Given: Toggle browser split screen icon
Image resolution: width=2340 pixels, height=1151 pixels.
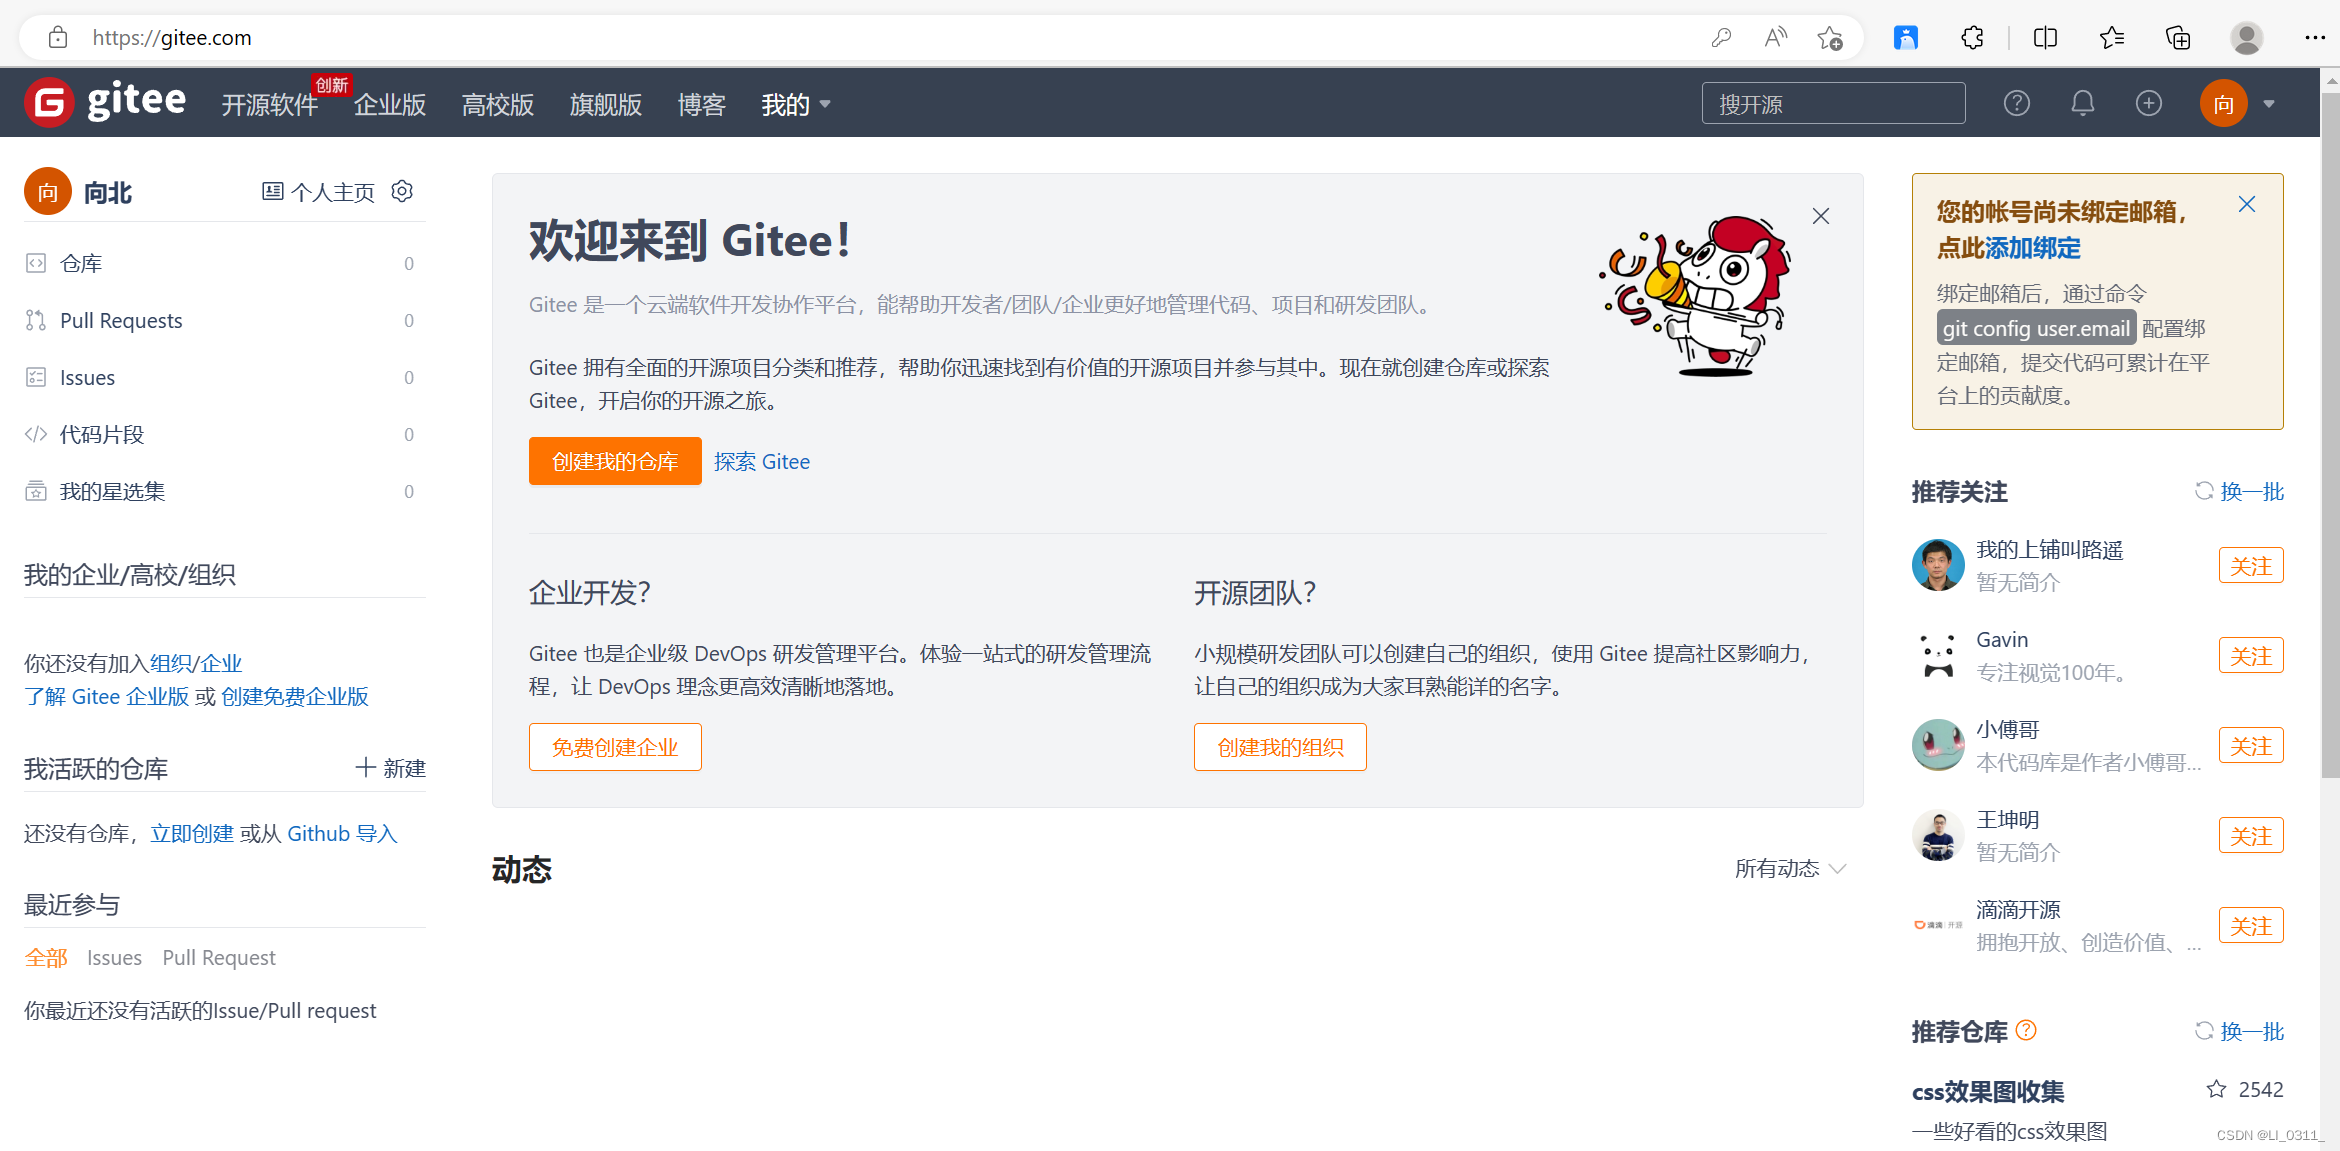Looking at the screenshot, I should (x=2046, y=38).
